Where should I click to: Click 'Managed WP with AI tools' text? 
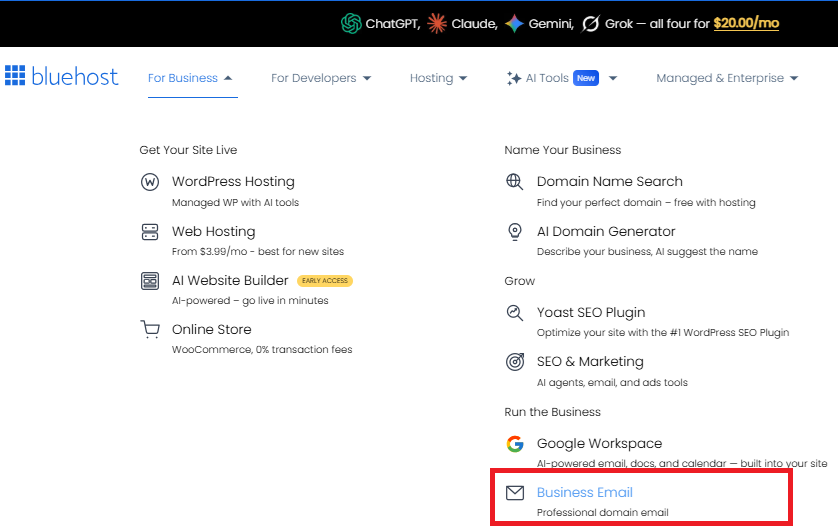235,203
